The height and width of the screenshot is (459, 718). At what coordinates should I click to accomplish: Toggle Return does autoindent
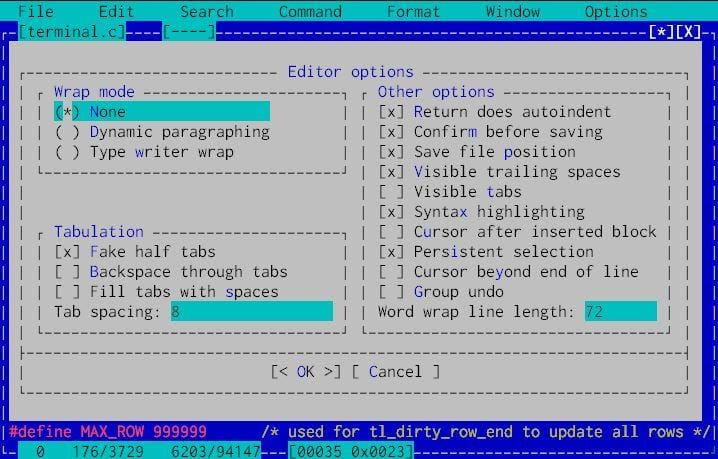point(495,111)
